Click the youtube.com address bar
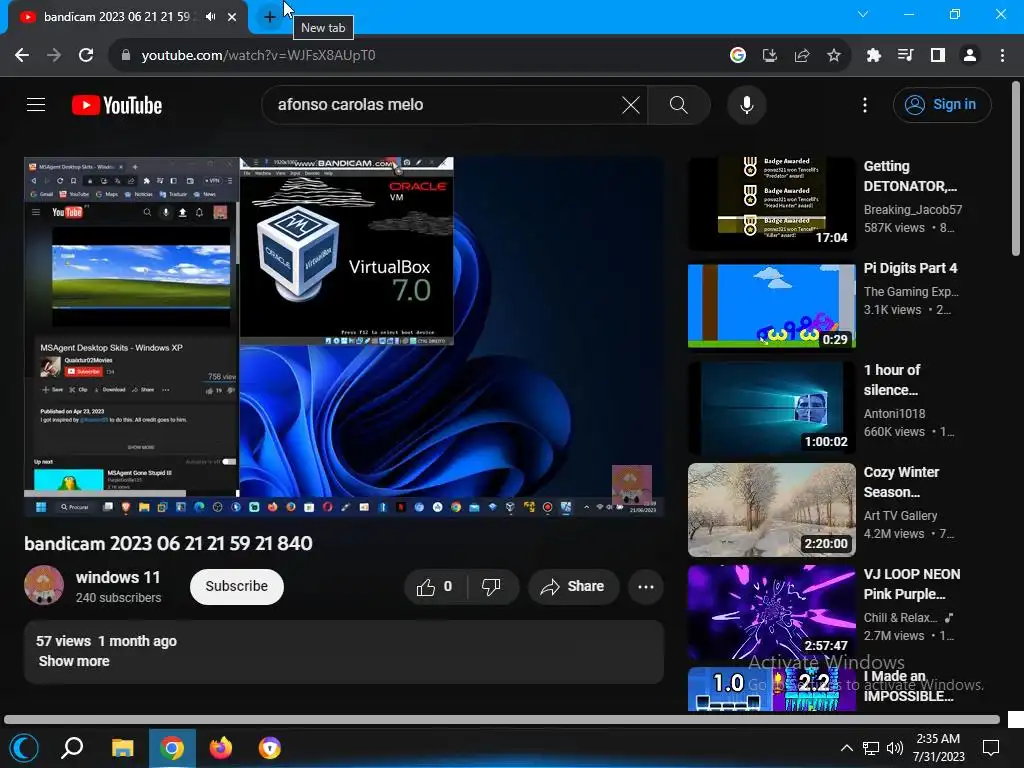This screenshot has height=768, width=1024. tap(418, 56)
